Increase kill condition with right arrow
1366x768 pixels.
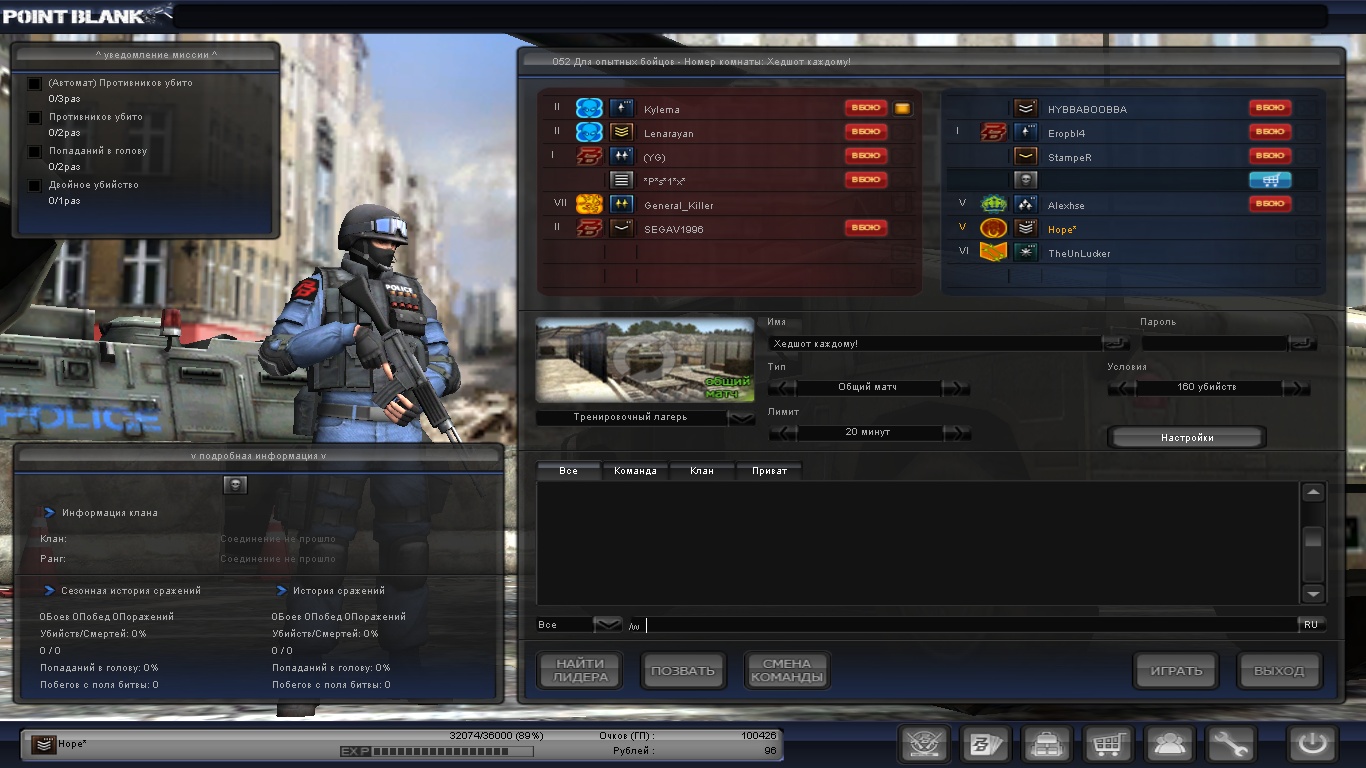pos(1295,388)
